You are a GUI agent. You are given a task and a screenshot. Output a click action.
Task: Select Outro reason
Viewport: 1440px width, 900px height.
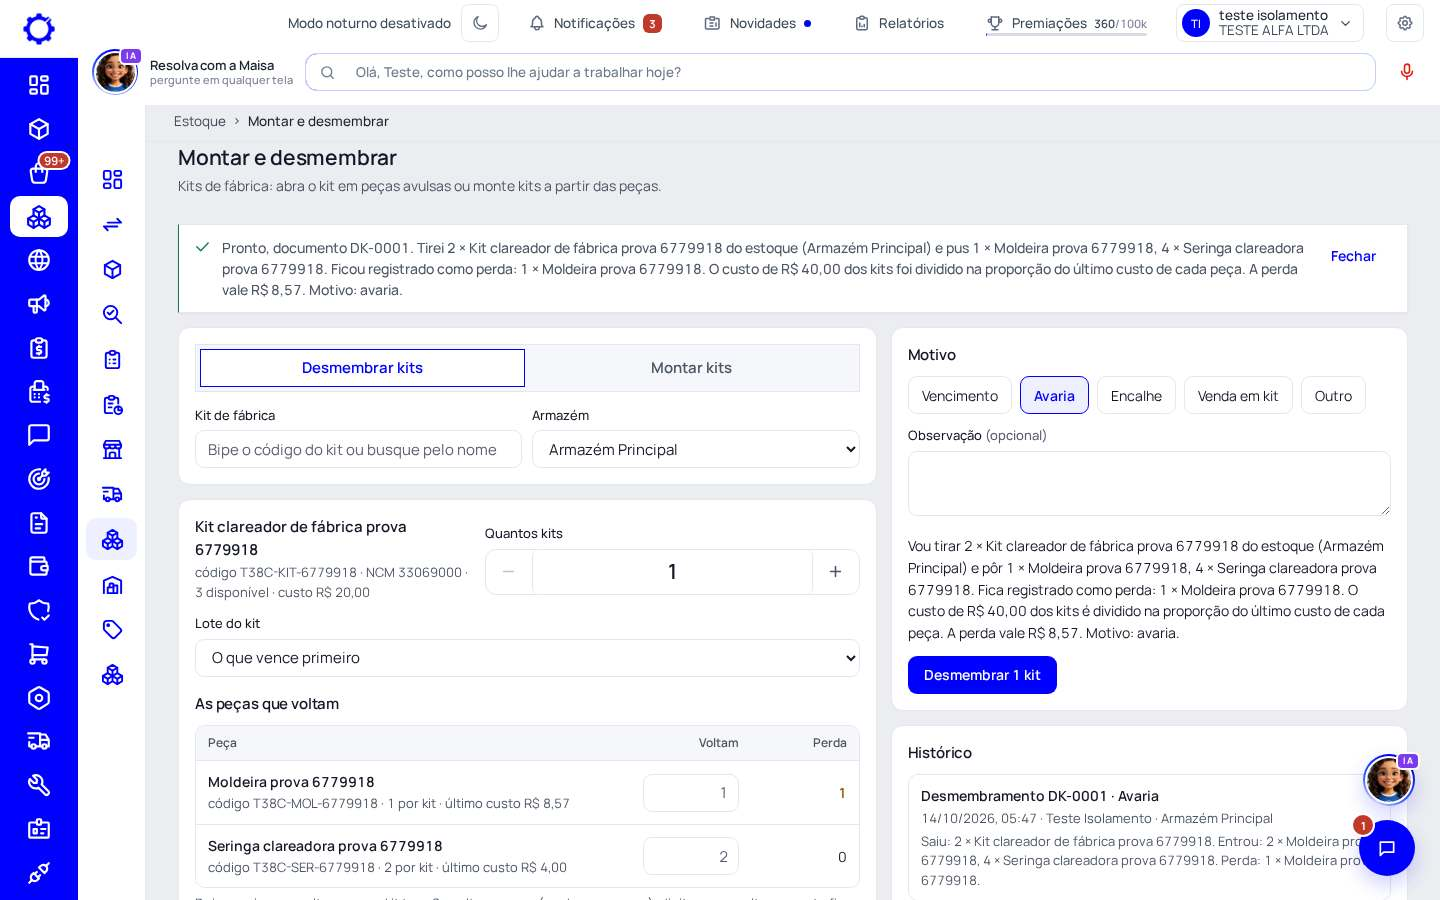(1333, 395)
